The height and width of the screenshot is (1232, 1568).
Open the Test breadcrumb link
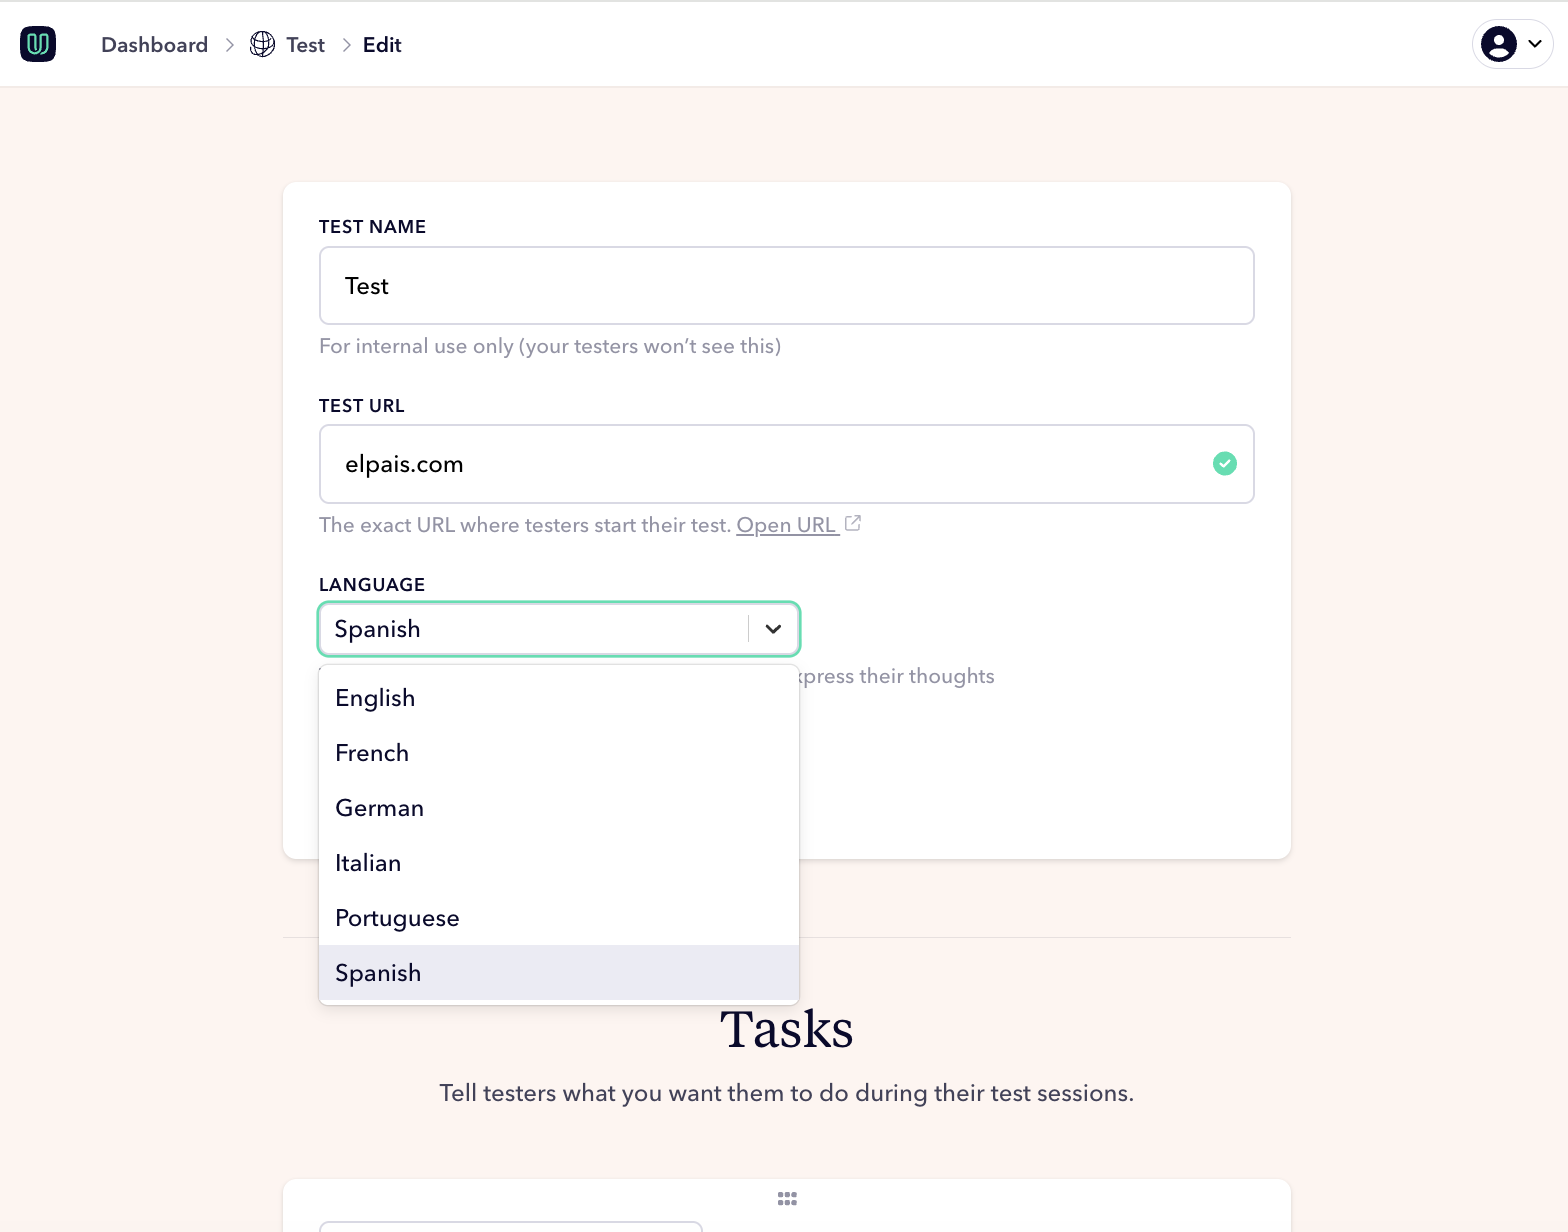(305, 45)
